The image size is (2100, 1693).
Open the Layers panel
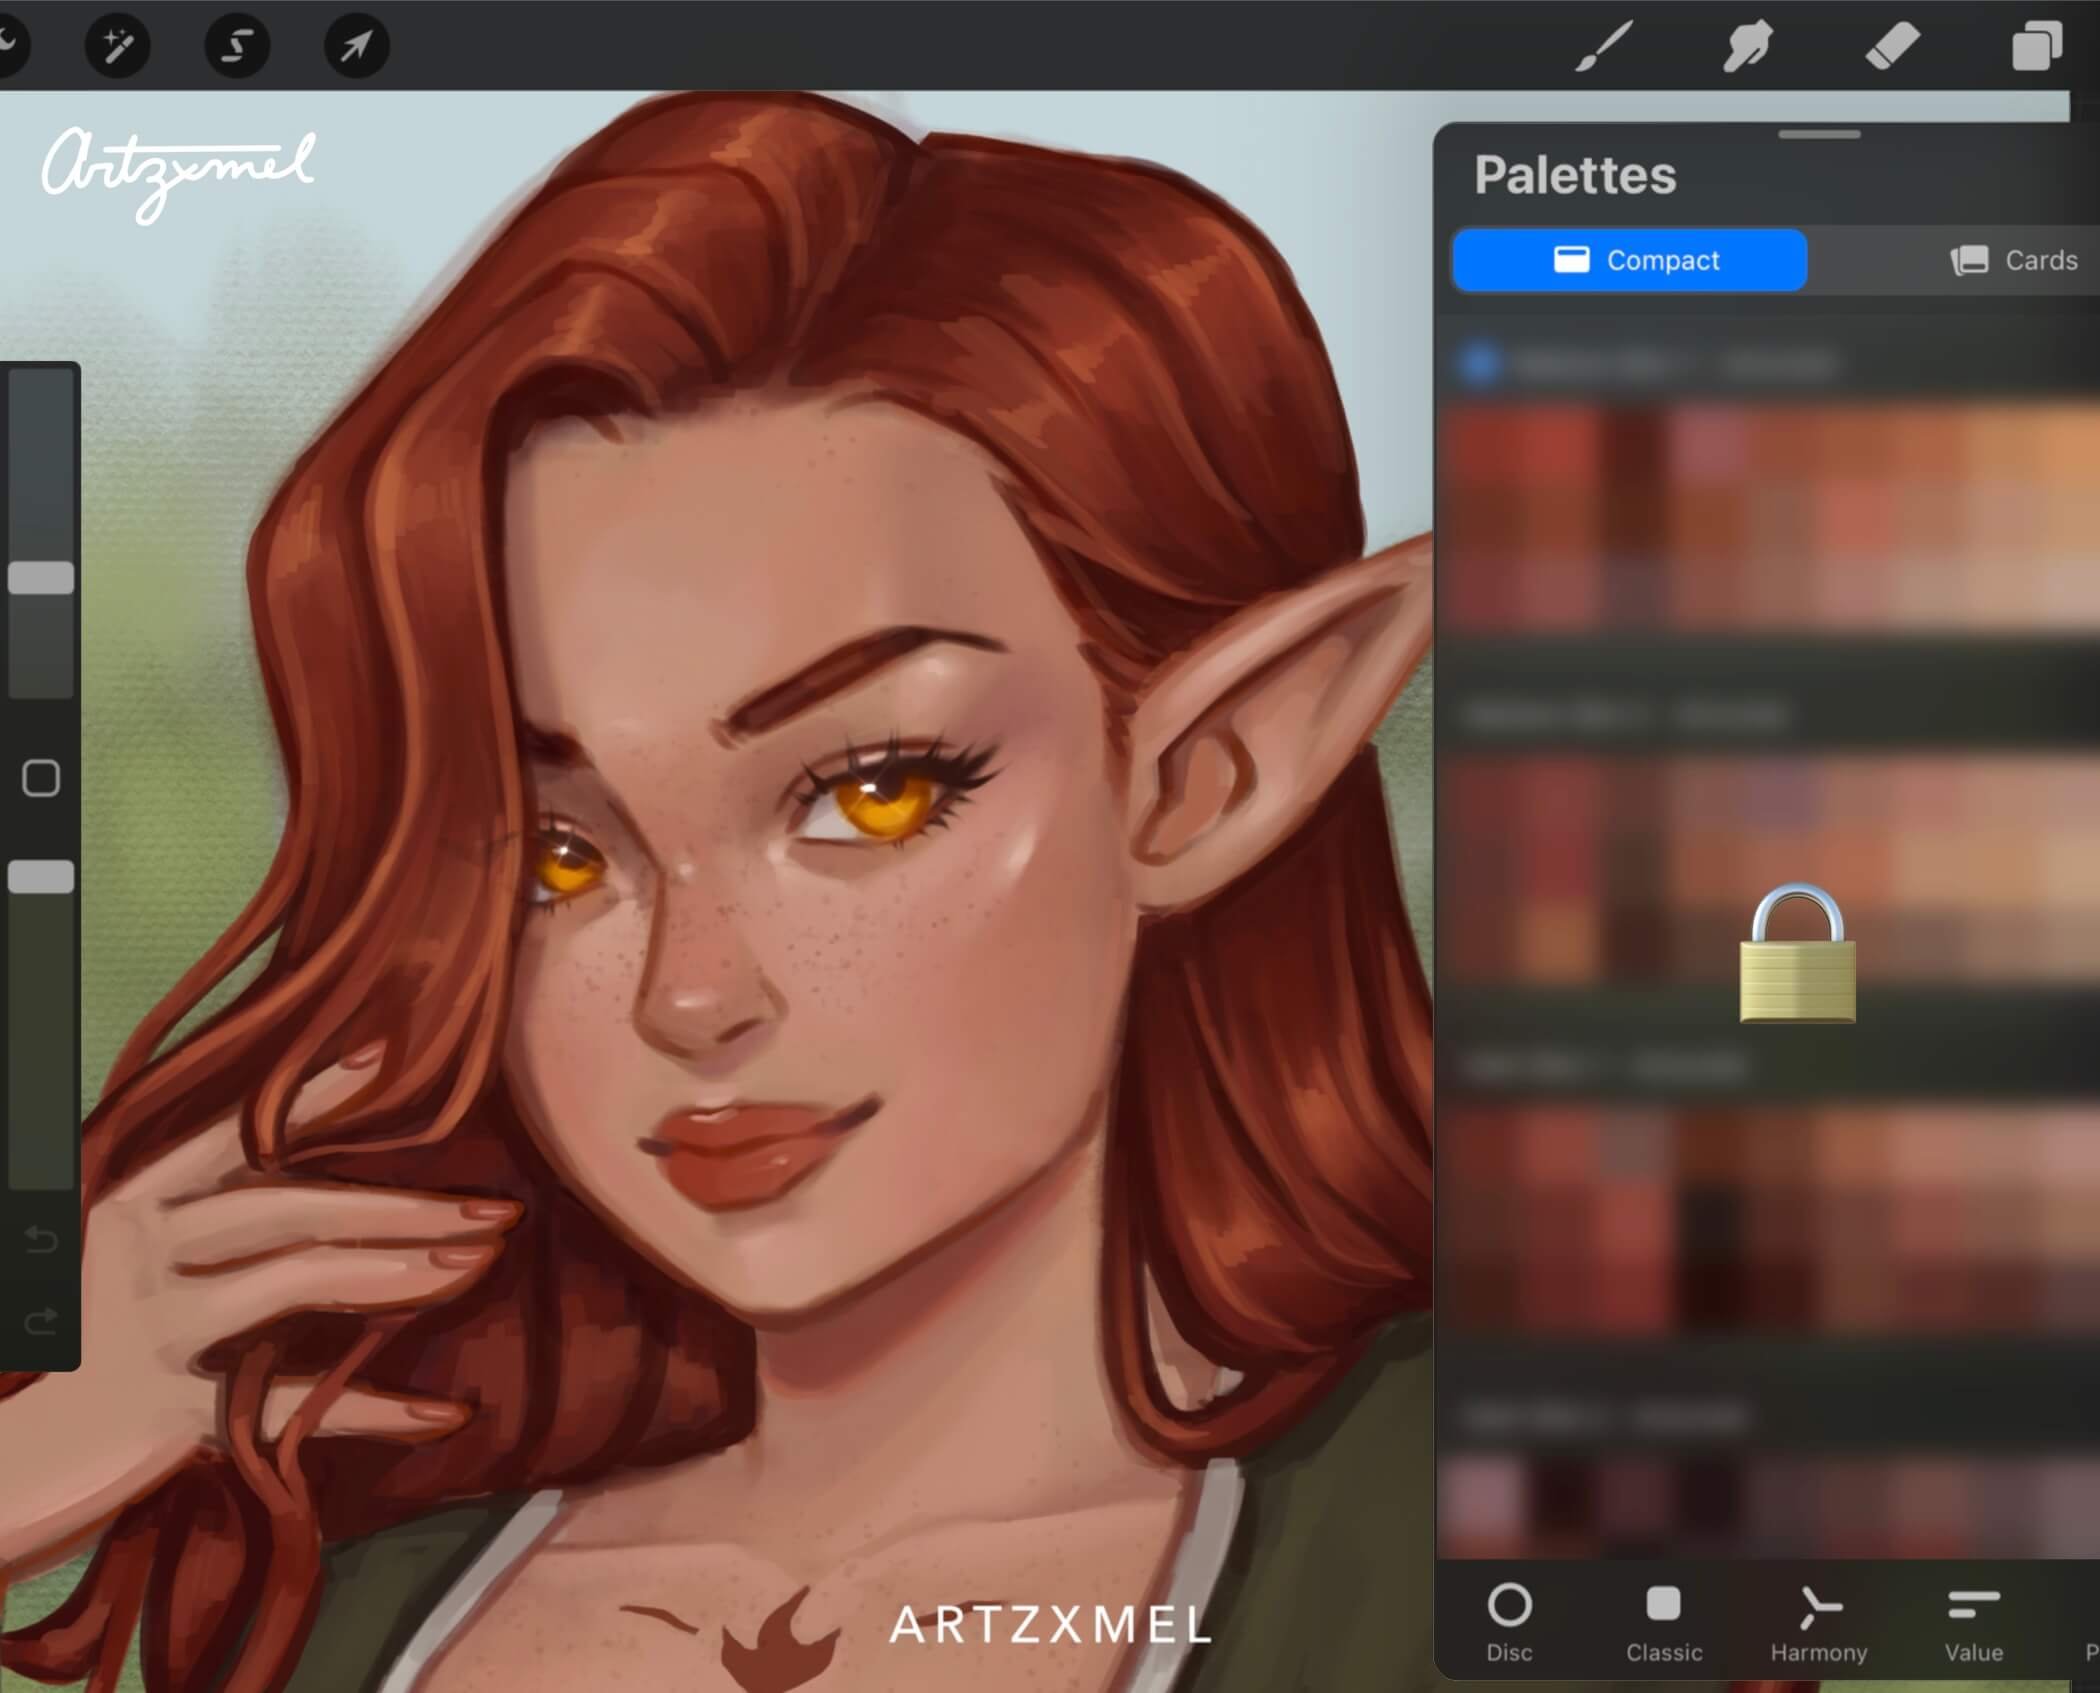coord(2036,46)
